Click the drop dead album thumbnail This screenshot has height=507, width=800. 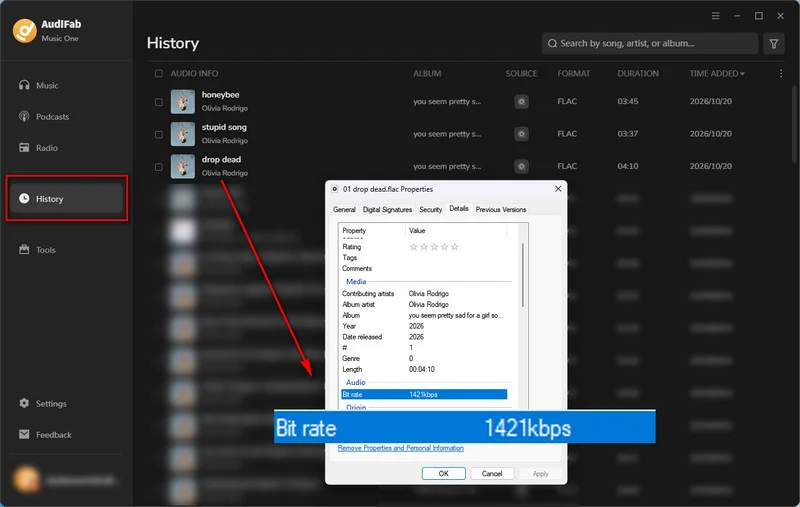183,166
